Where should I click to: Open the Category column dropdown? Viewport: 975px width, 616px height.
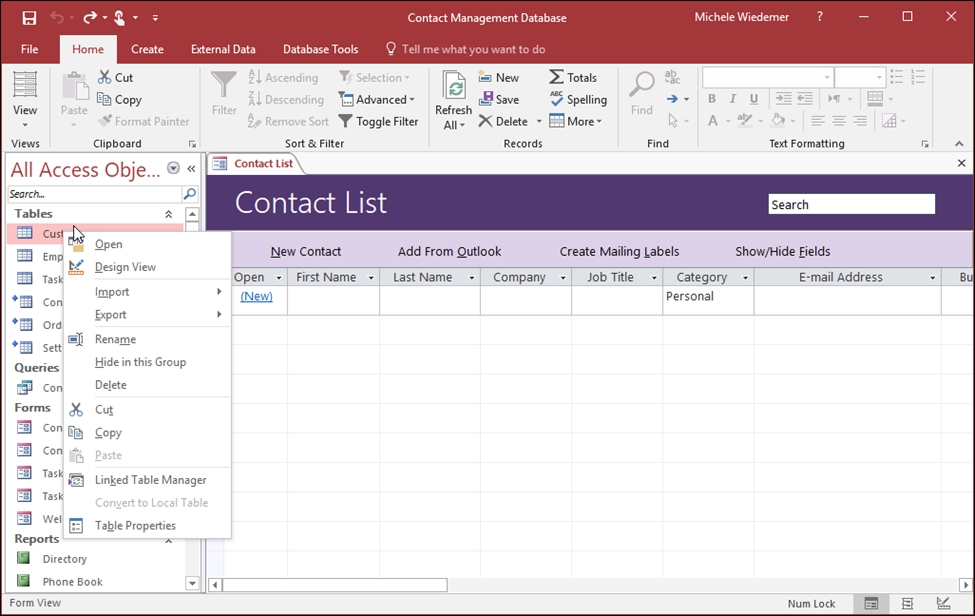tap(746, 278)
